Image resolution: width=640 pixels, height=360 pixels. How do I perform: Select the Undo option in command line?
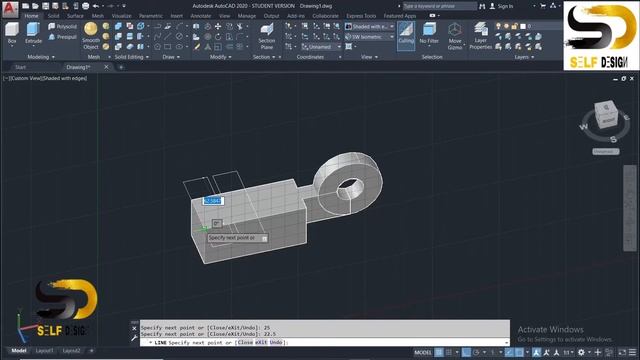click(276, 342)
